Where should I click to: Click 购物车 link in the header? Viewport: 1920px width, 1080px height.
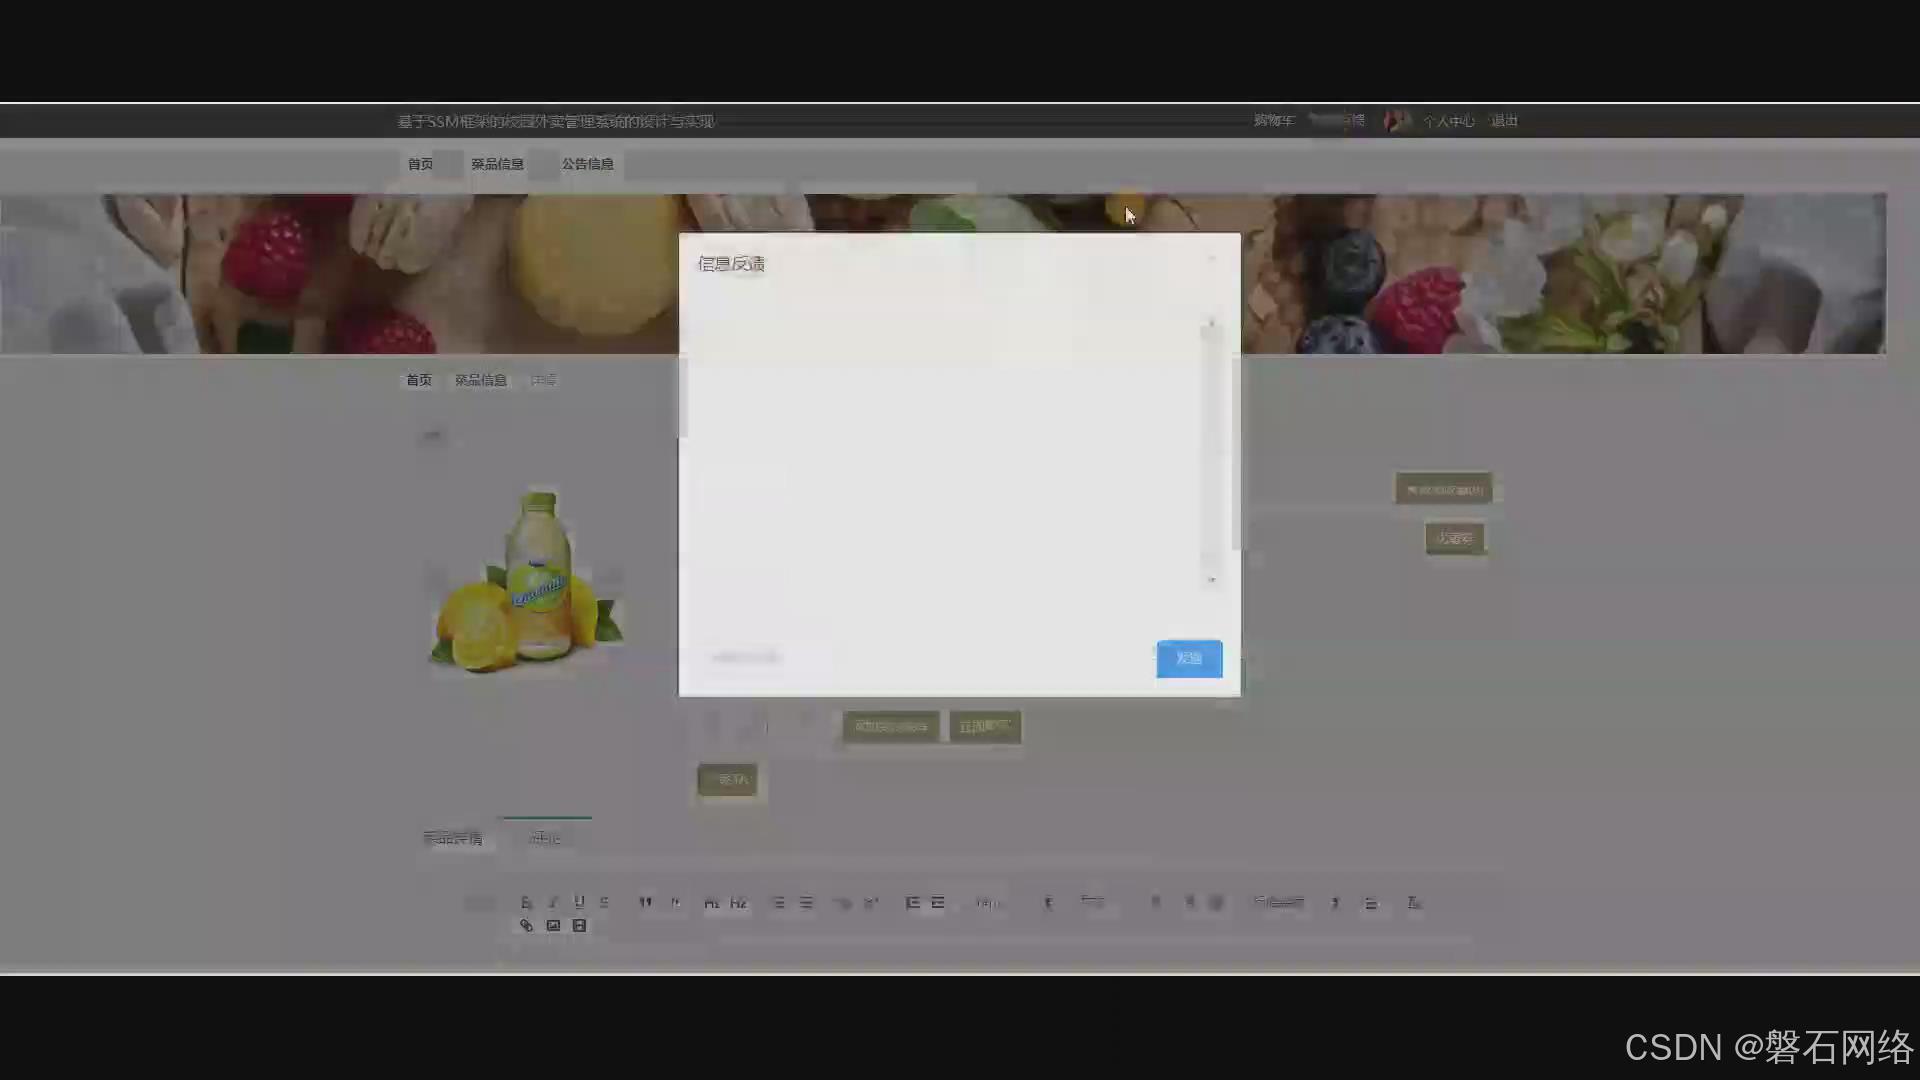[1273, 121]
